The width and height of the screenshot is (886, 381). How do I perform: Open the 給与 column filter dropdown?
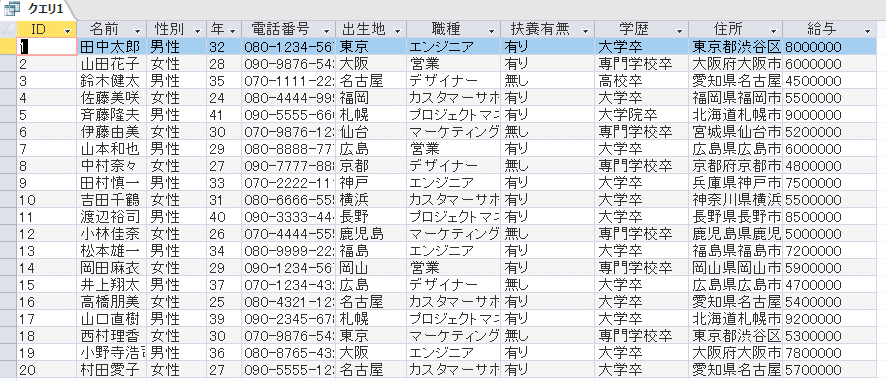868,30
